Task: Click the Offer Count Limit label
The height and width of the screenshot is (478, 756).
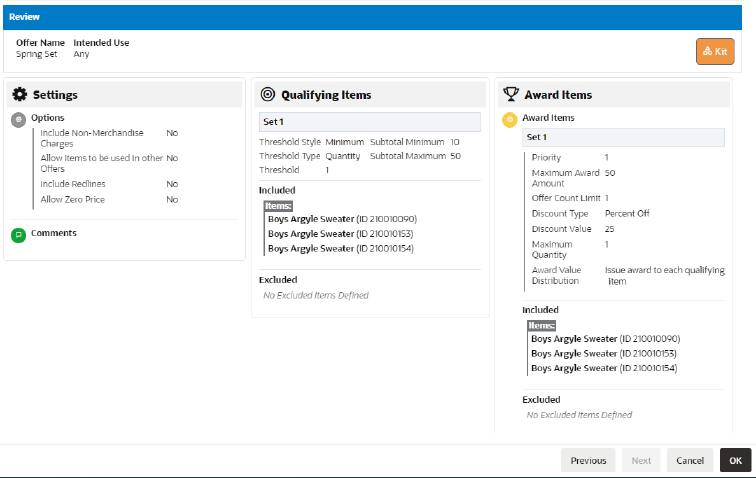Action: 566,198
